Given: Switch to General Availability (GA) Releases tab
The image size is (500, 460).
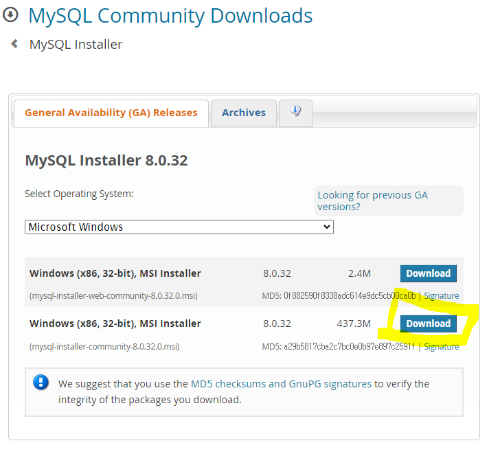Looking at the screenshot, I should pyautogui.click(x=111, y=113).
